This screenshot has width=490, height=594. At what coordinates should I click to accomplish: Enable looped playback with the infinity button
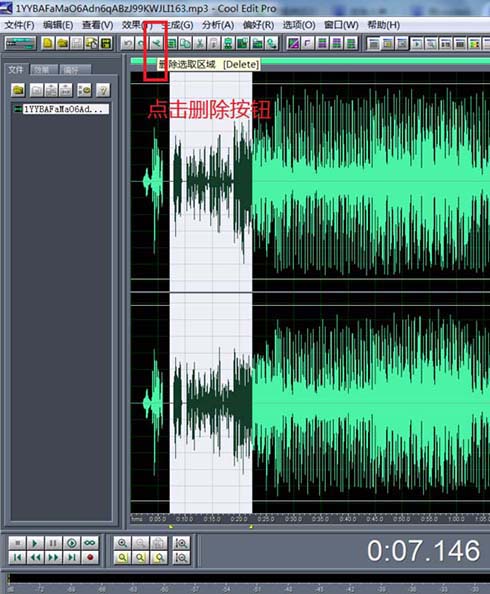tap(90, 543)
